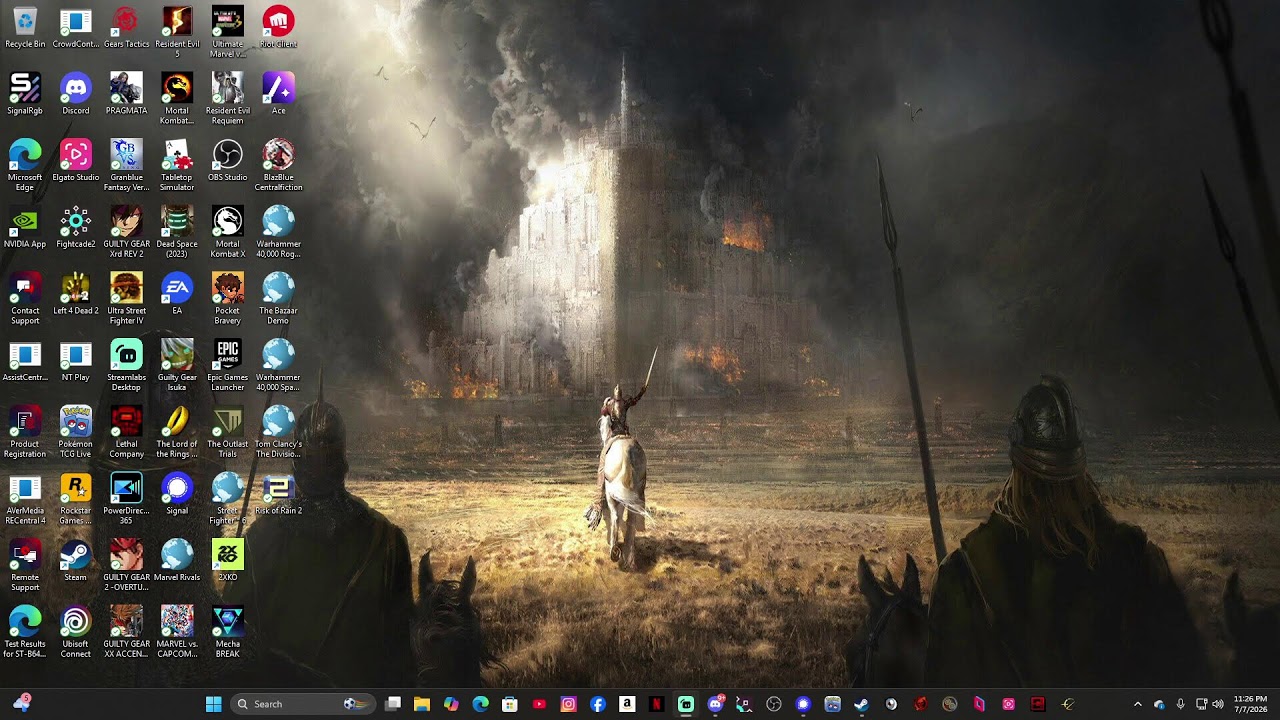The width and height of the screenshot is (1280, 720).
Task: Open File Explorer from the taskbar
Action: (422, 704)
